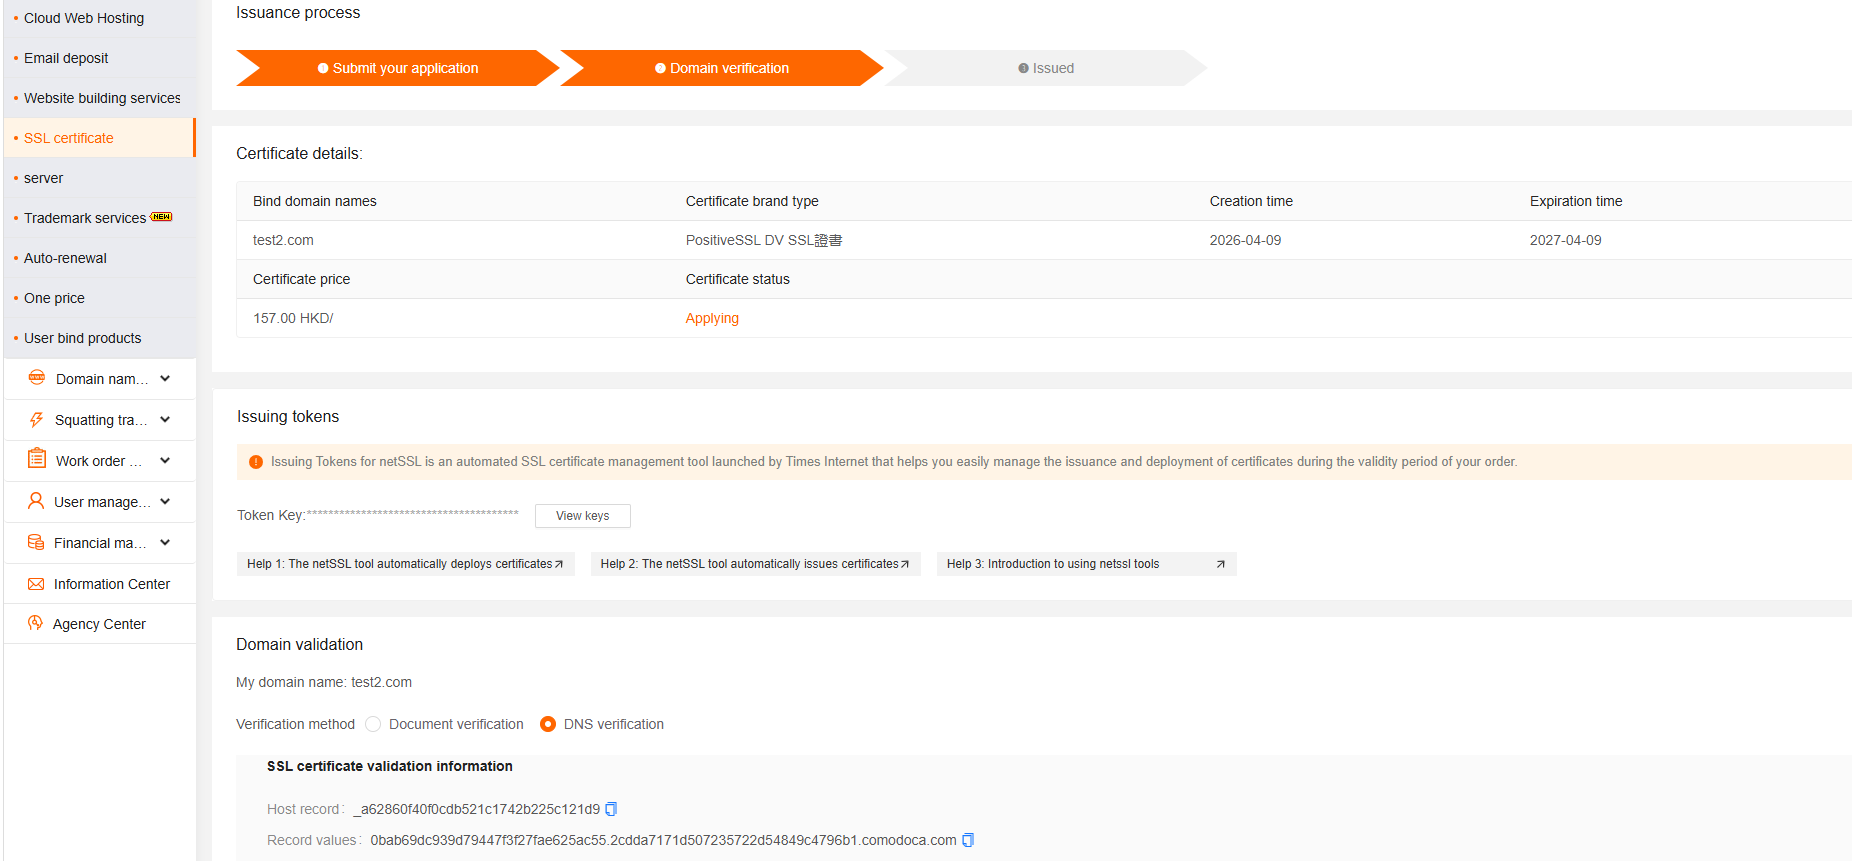Viewport: 1852px width, 861px height.
Task: Open Cloud Web Hosting menu item
Action: pyautogui.click(x=84, y=18)
